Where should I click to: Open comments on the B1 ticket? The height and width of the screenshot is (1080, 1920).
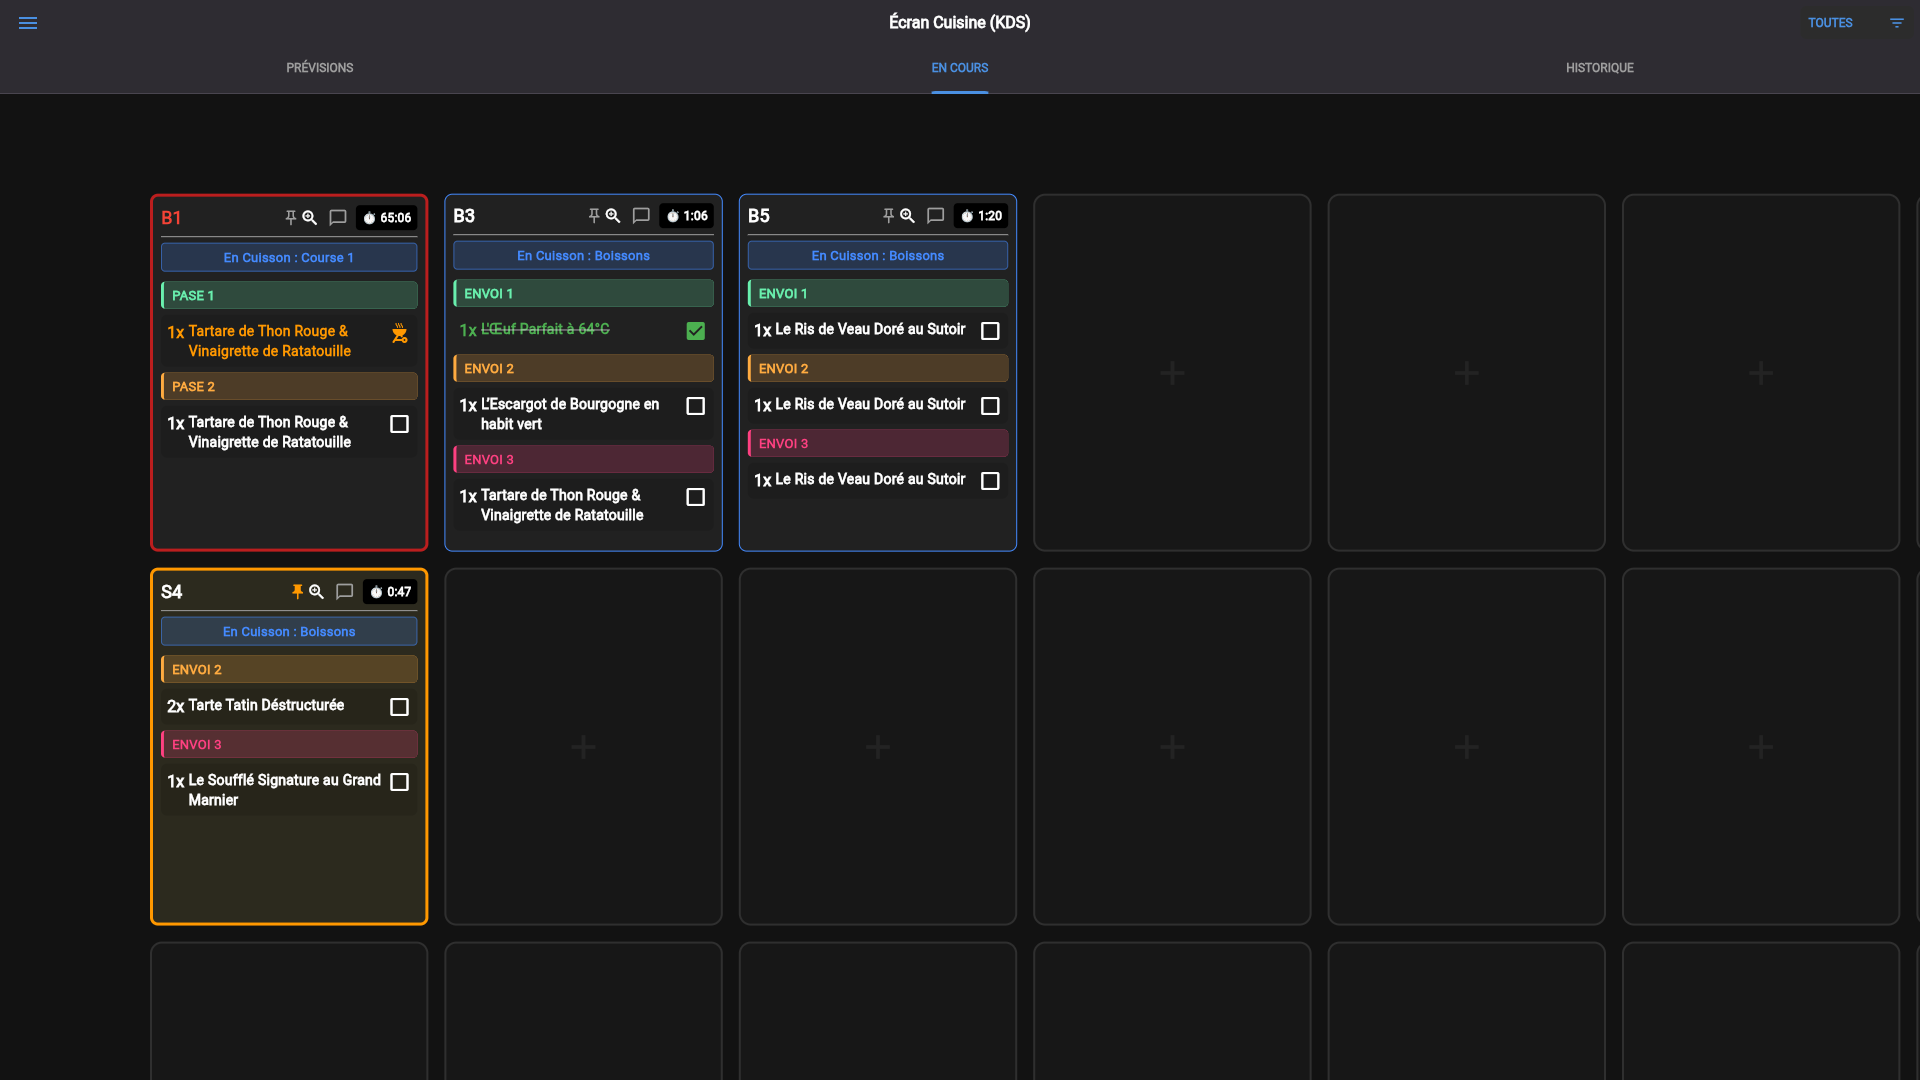pos(338,218)
